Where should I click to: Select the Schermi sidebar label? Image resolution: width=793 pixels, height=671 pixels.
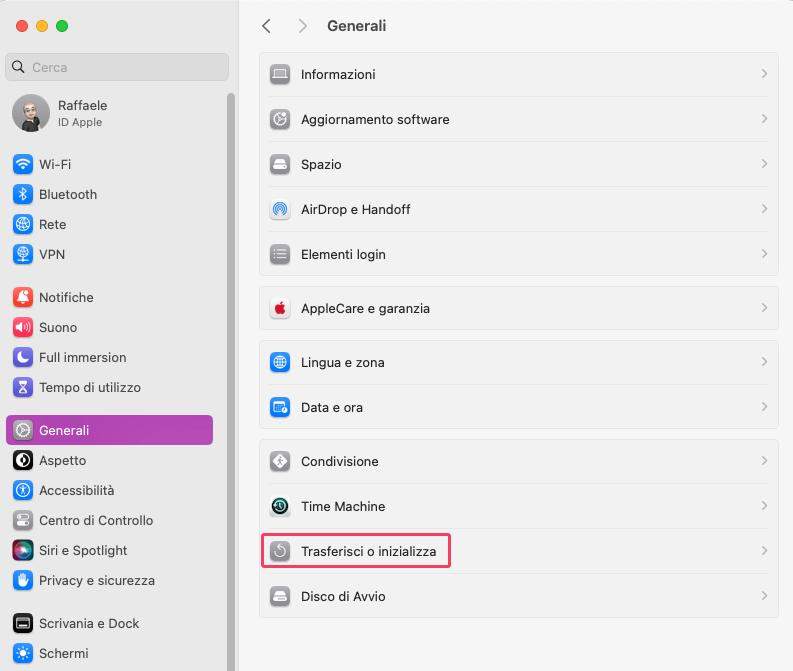[x=64, y=653]
